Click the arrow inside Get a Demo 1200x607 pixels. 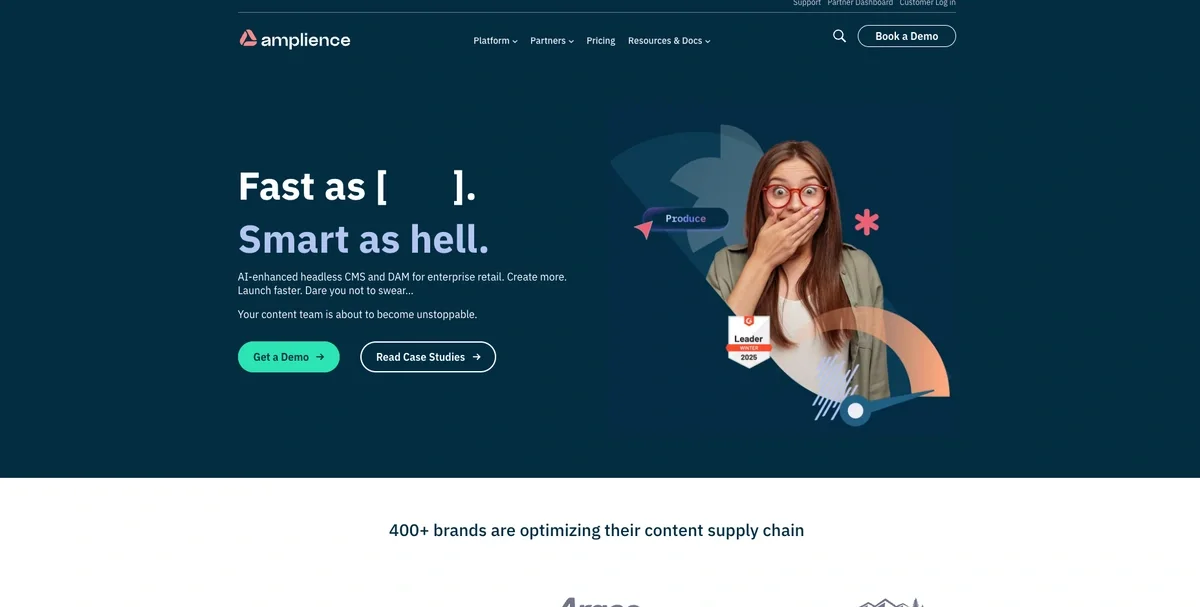320,357
